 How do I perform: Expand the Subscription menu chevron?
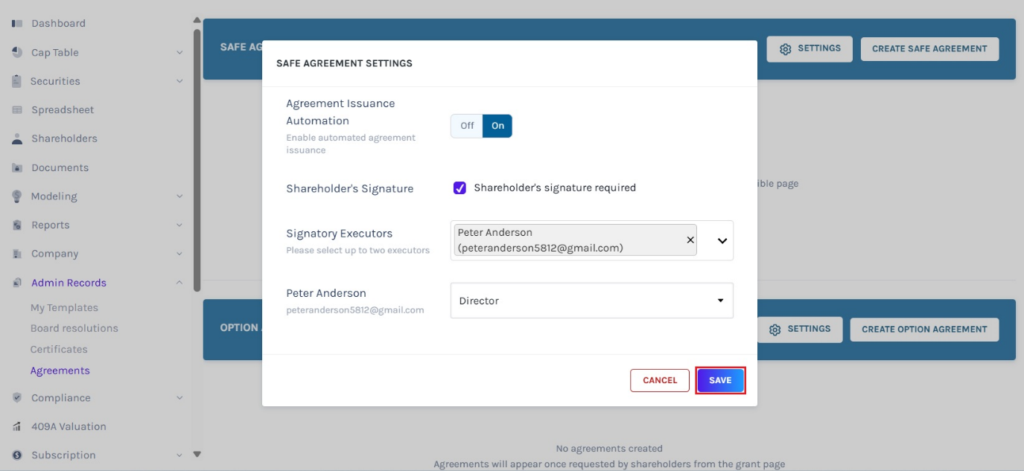180,455
